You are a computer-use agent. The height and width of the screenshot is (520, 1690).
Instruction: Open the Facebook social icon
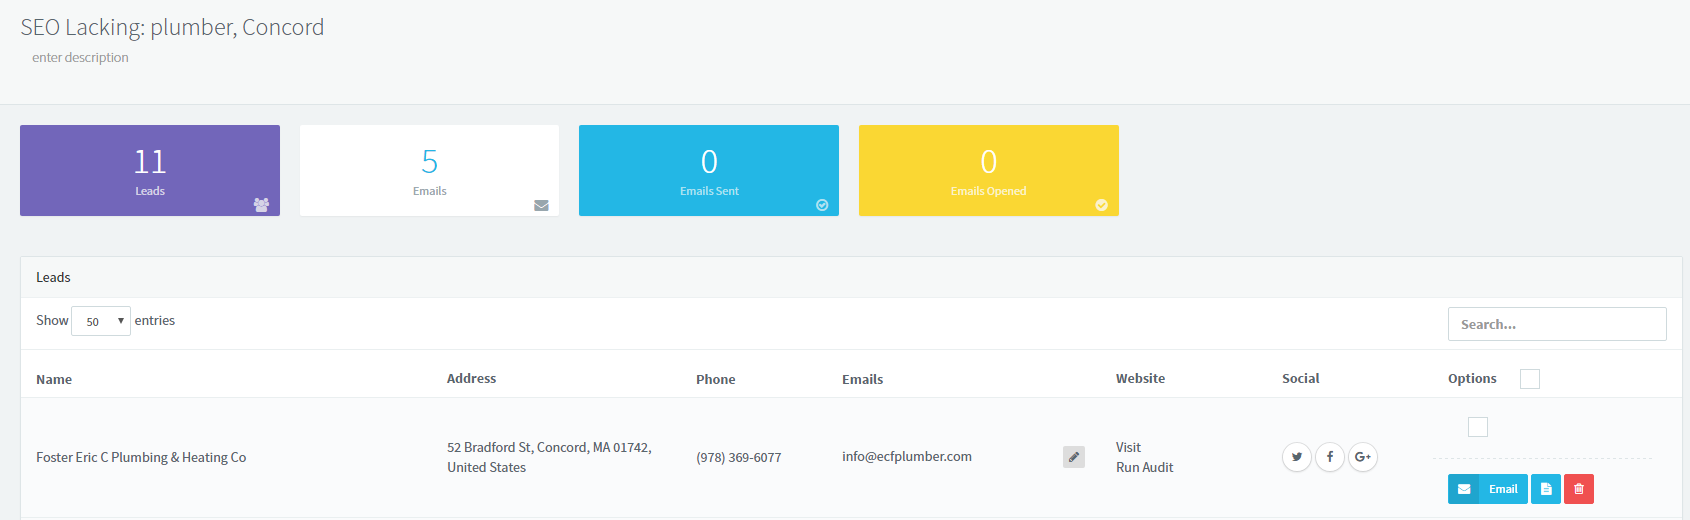[1329, 457]
